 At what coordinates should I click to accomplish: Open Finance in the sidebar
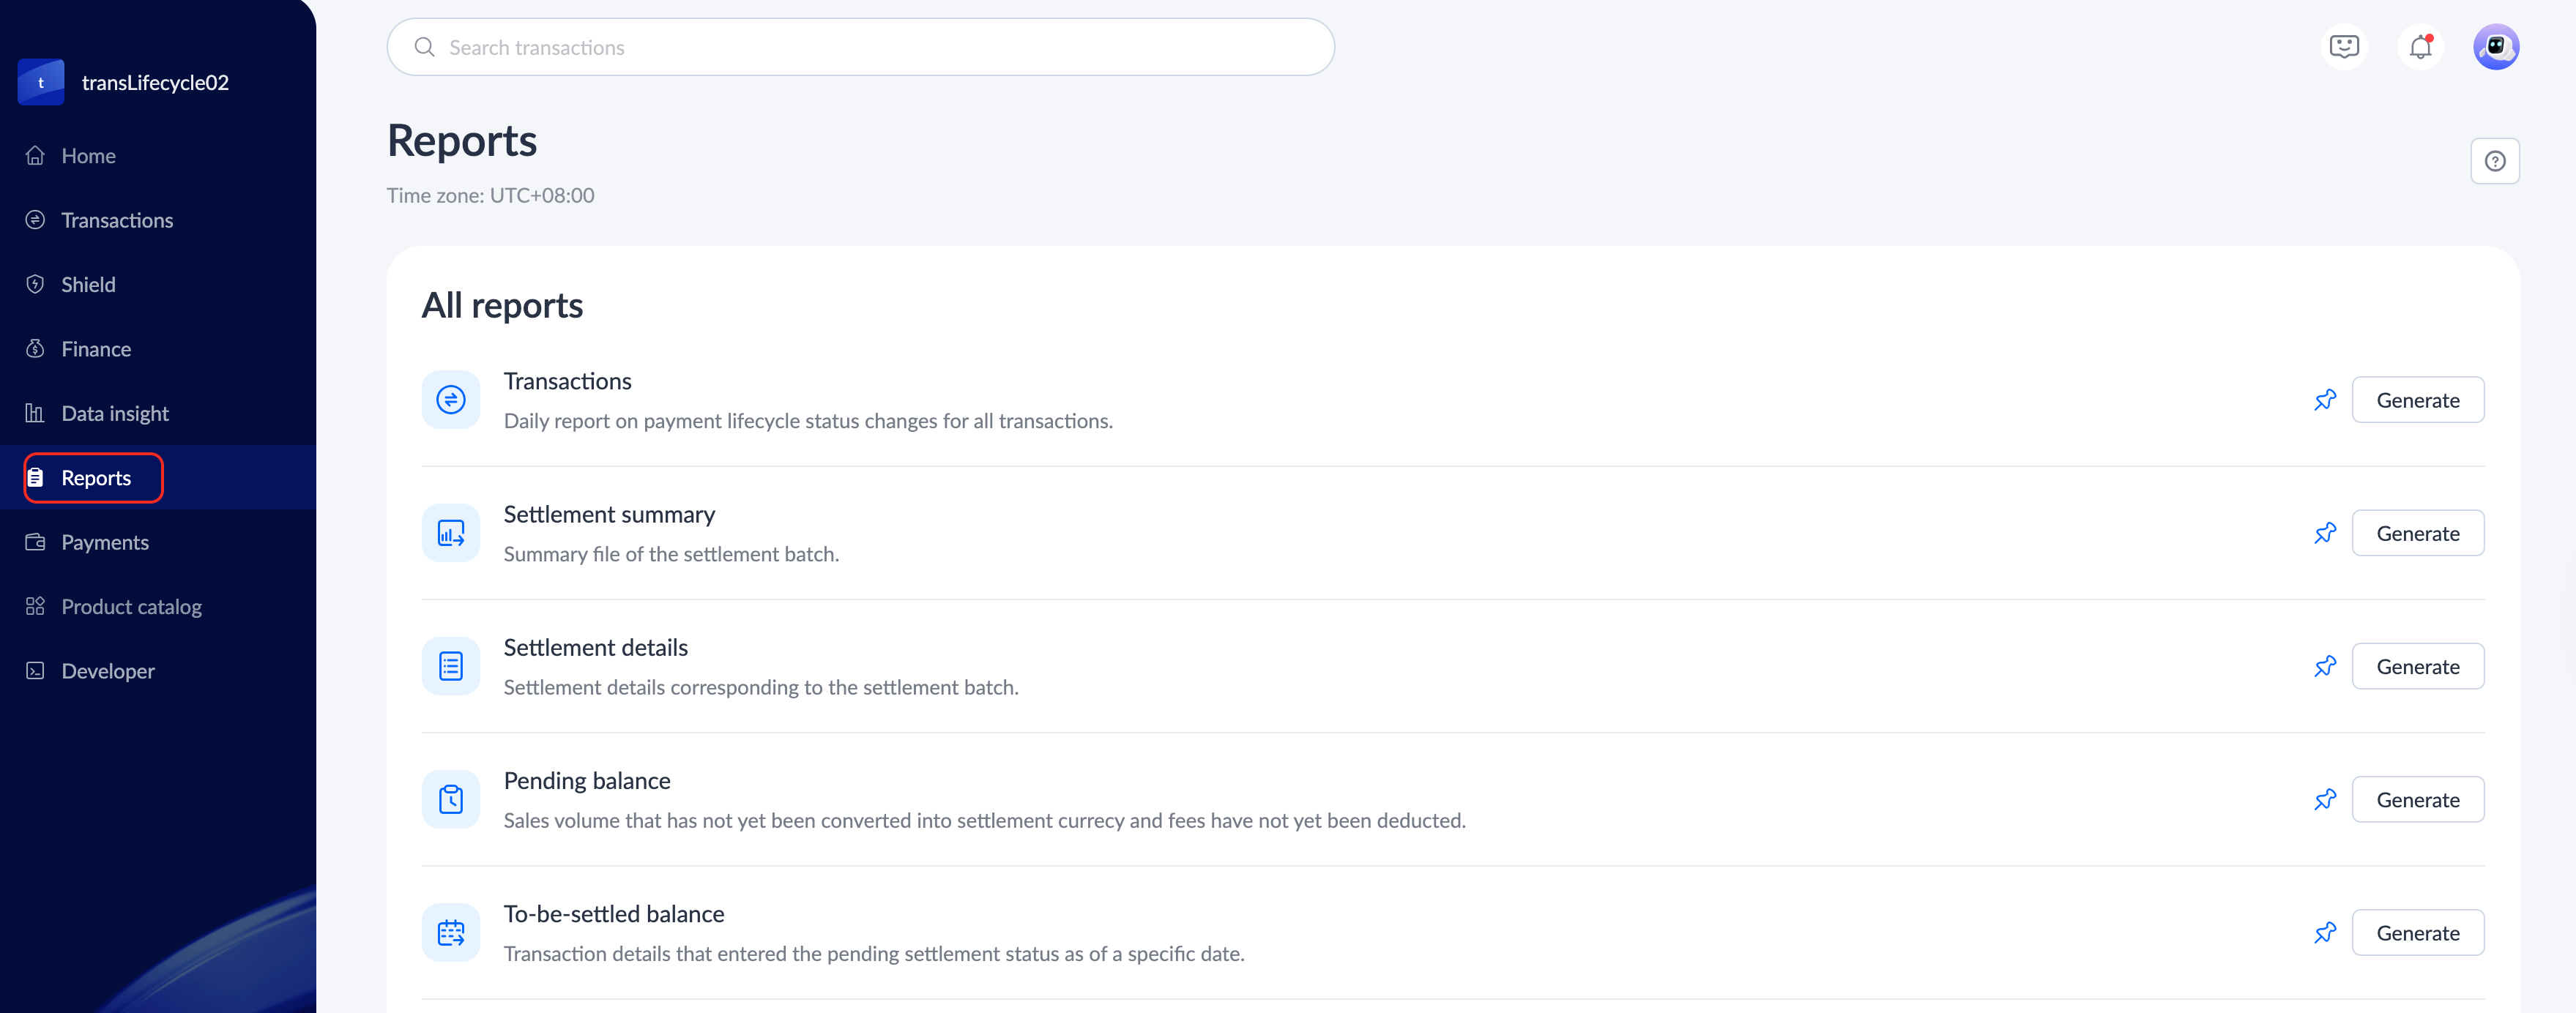[x=96, y=349]
